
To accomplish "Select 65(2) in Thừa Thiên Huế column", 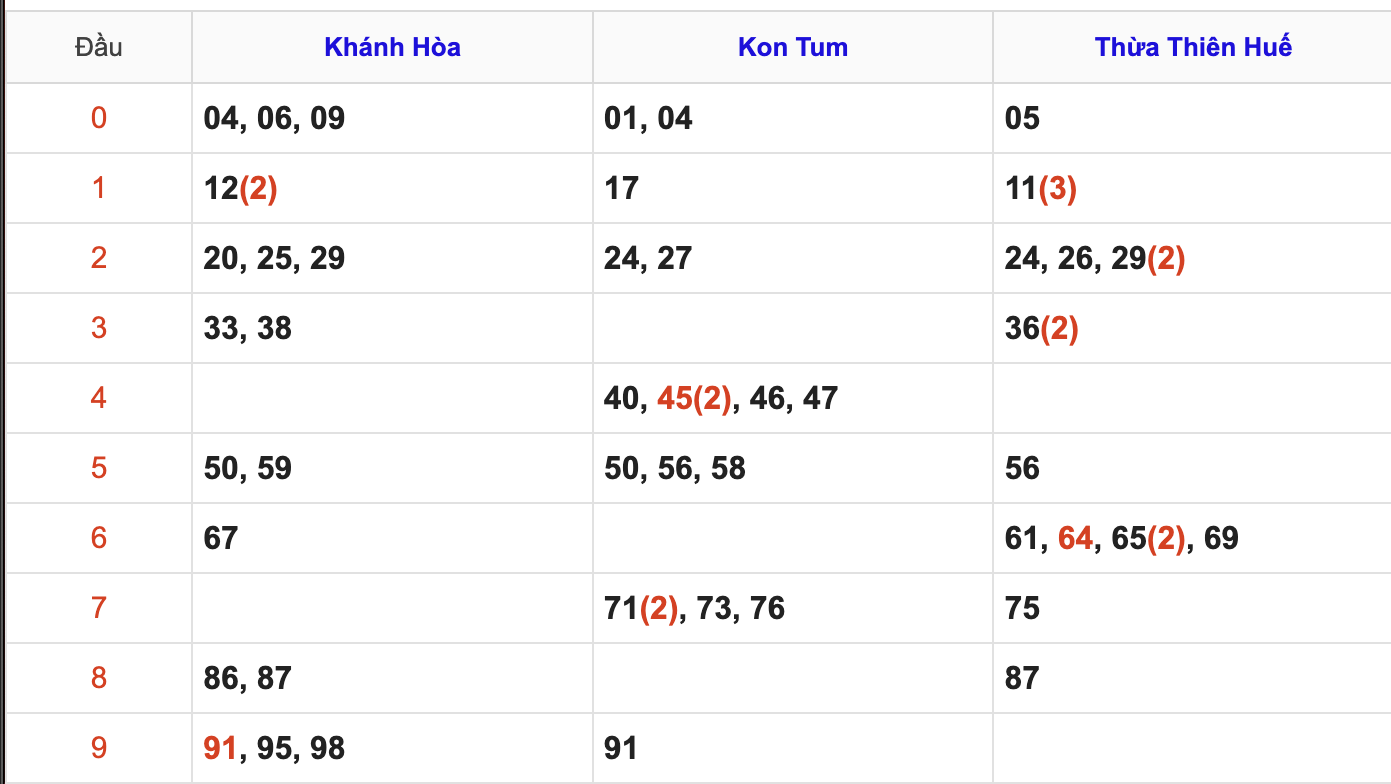I will click(1148, 538).
